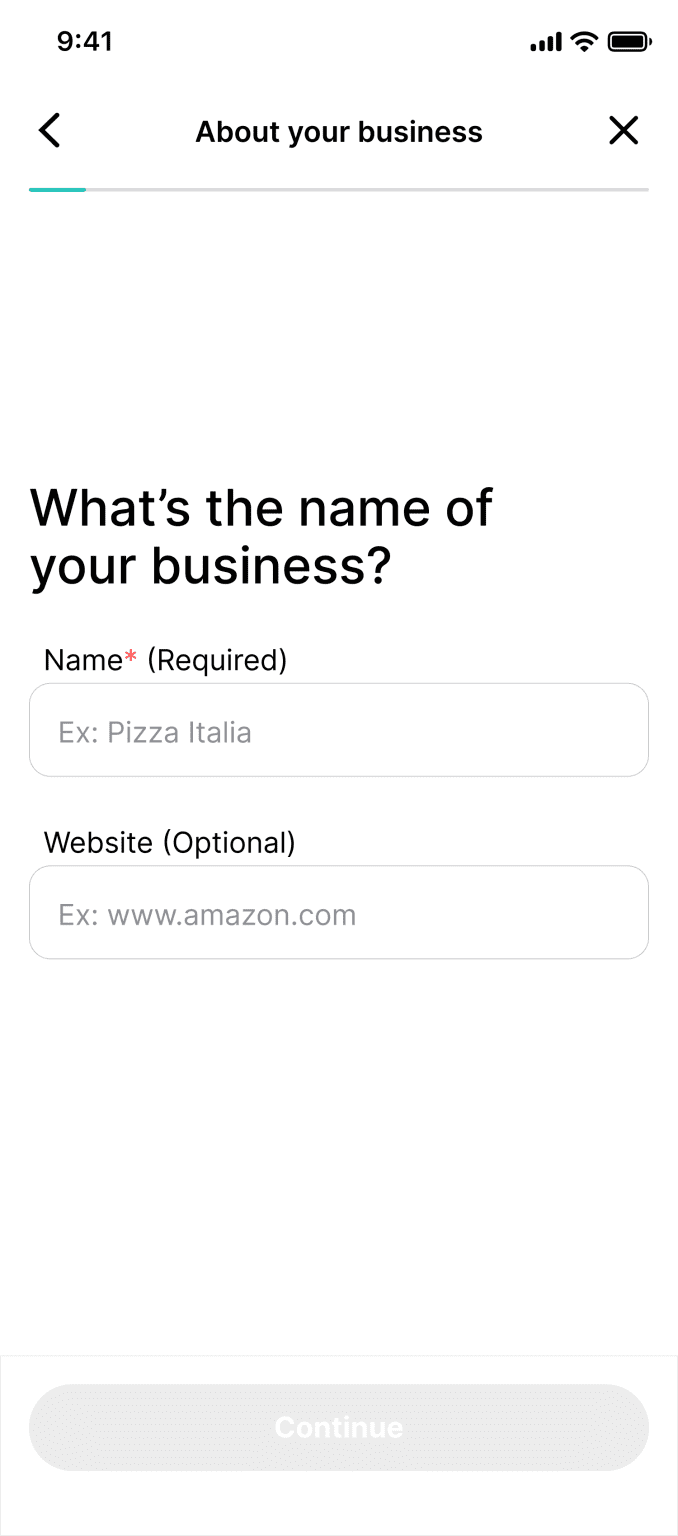Screen dimensions: 678x1536
Task: Focus the Website input field
Action: tap(339, 912)
